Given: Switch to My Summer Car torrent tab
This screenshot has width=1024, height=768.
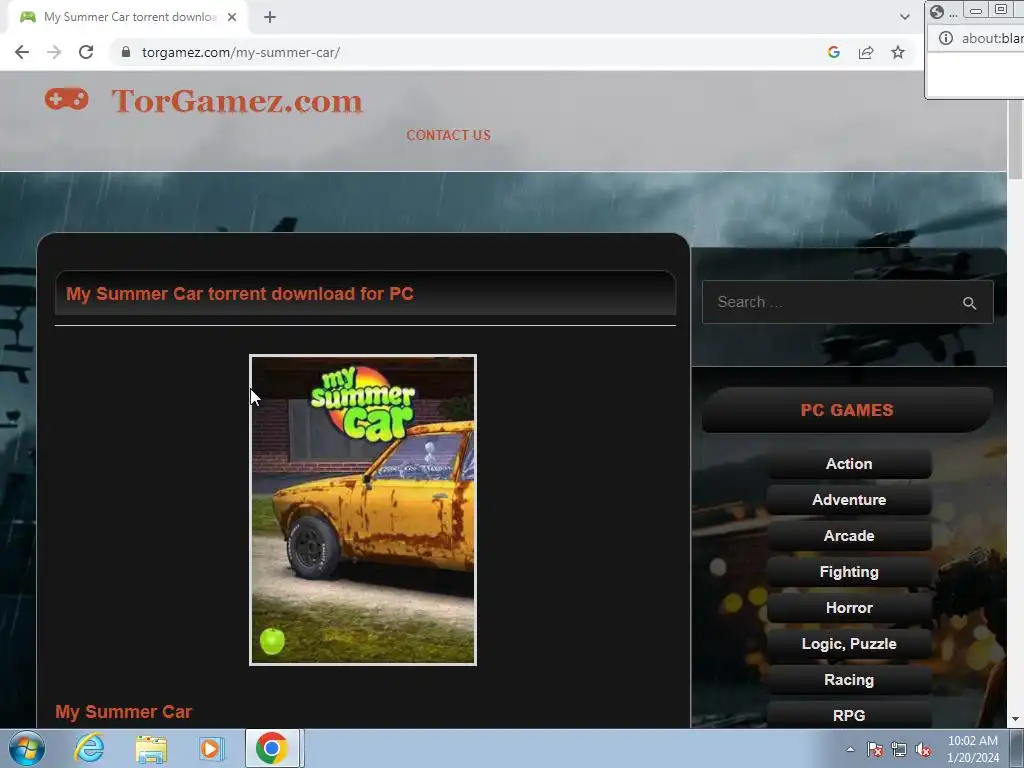Looking at the screenshot, I should point(128,17).
